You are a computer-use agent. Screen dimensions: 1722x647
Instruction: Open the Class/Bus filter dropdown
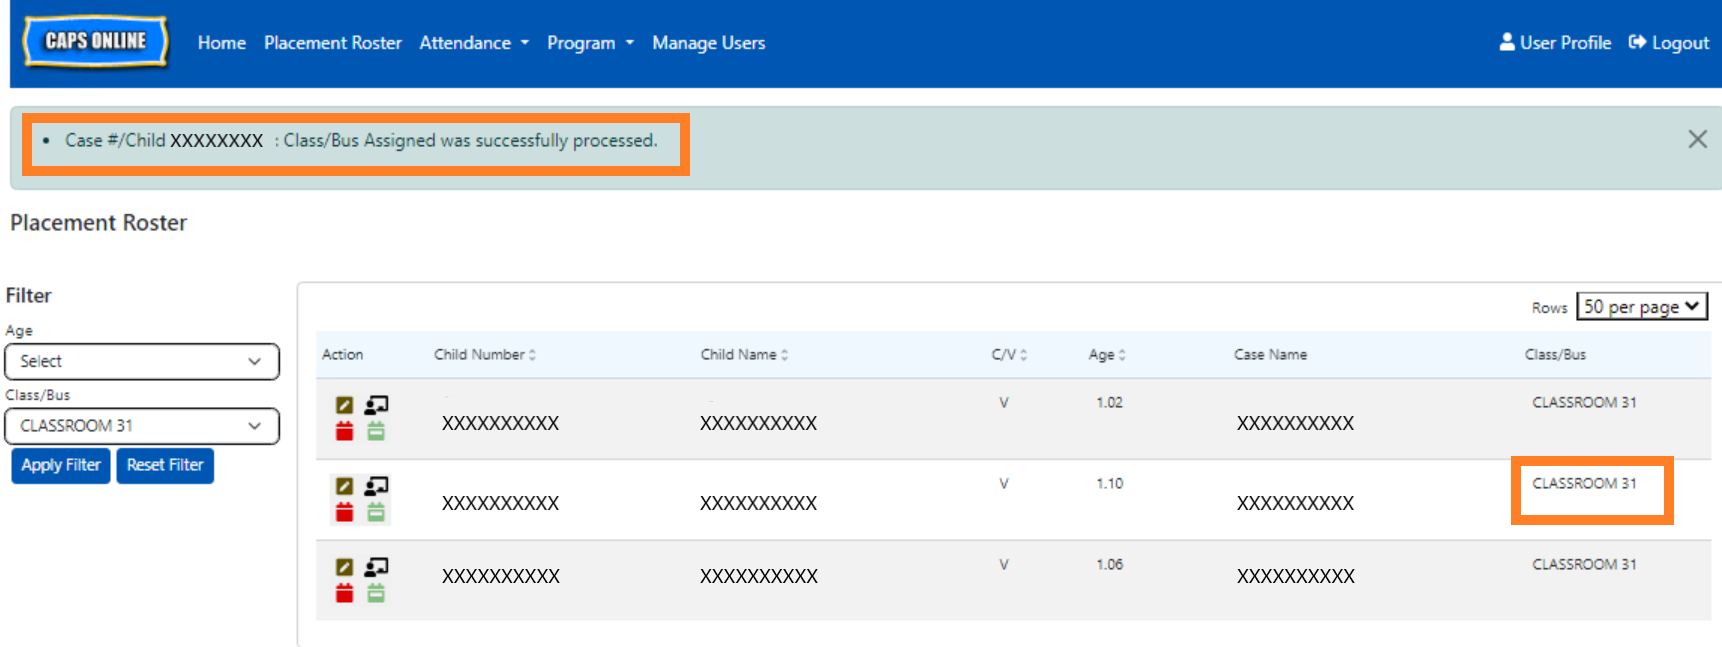[x=142, y=426]
